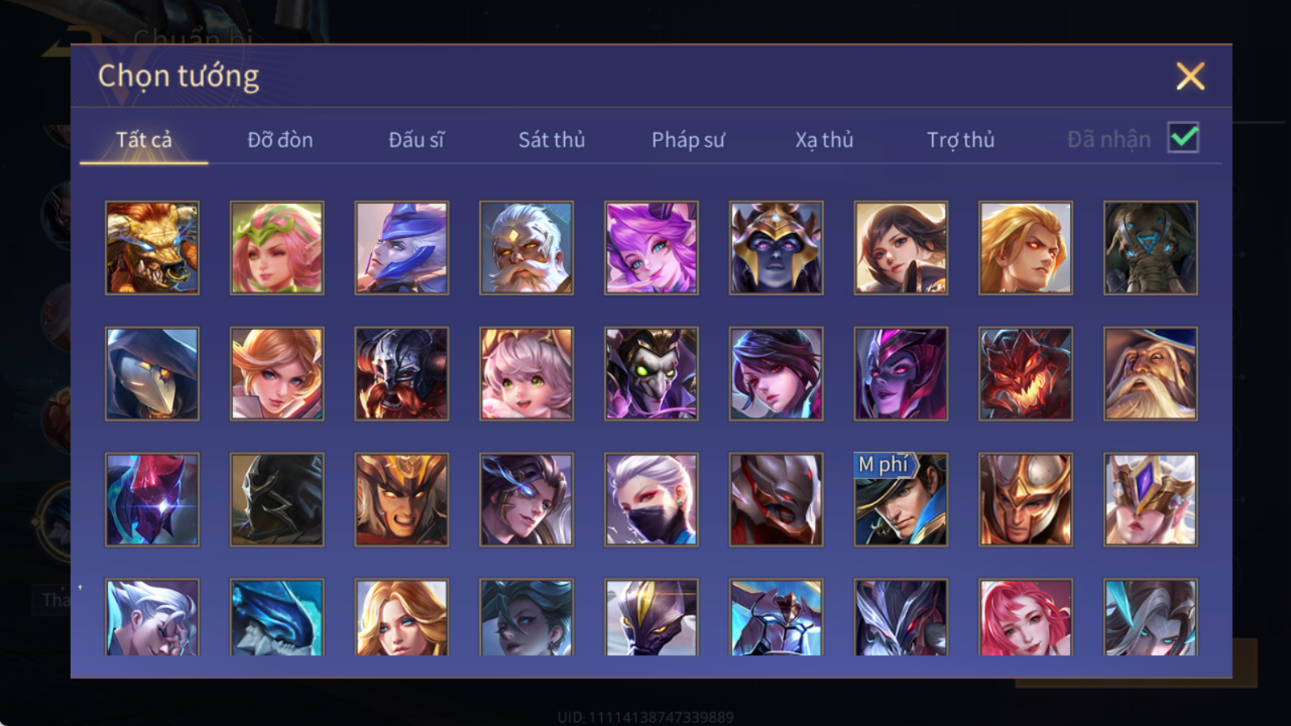Pick the blonde-haired woman hero in bottom row

point(401,618)
